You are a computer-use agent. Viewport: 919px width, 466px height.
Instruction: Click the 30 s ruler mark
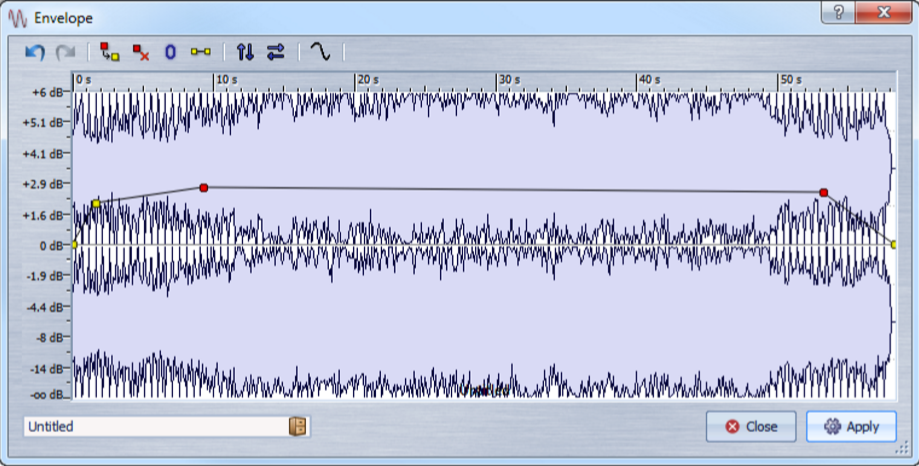pyautogui.click(x=509, y=80)
